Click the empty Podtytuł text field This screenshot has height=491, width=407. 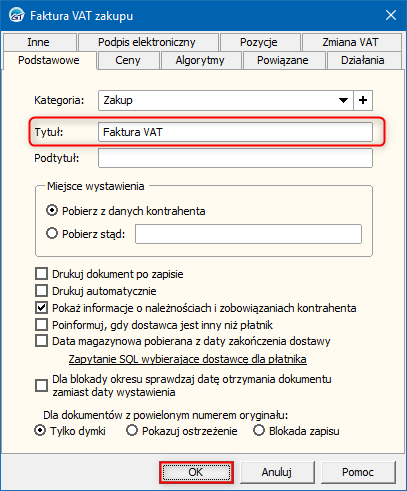click(235, 158)
